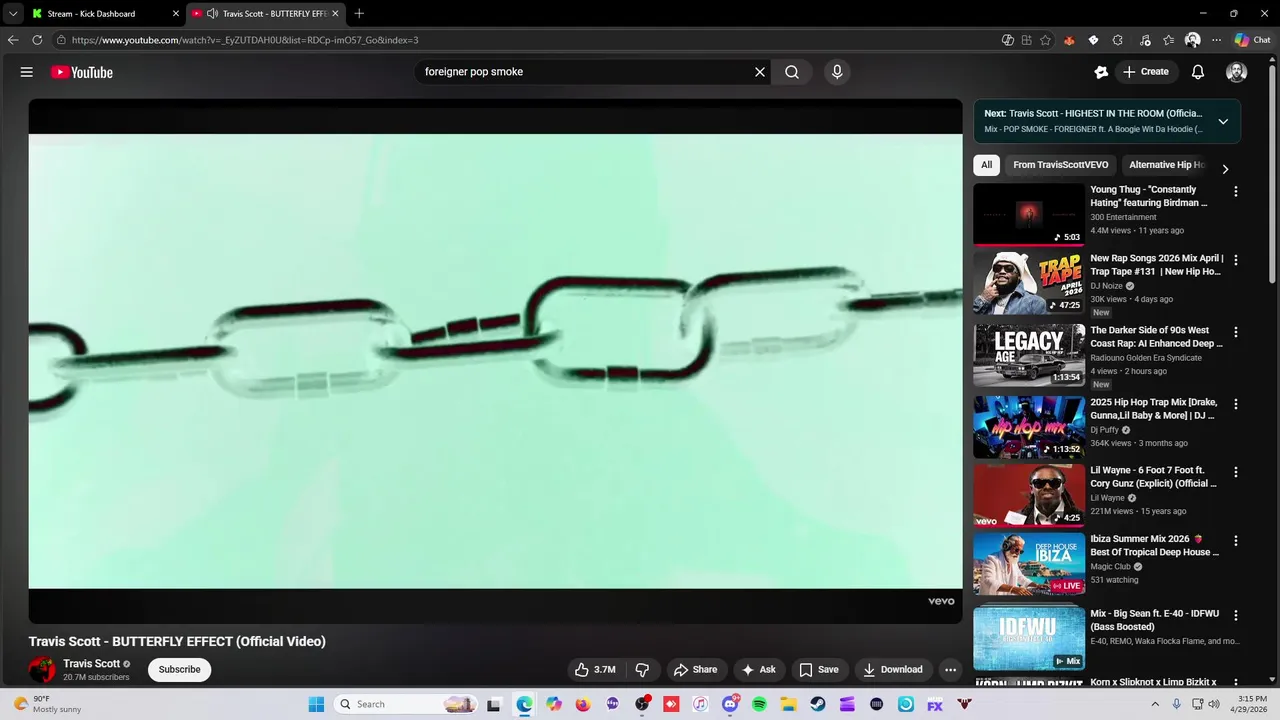Click the Download button
The image size is (1280, 720).
[893, 670]
